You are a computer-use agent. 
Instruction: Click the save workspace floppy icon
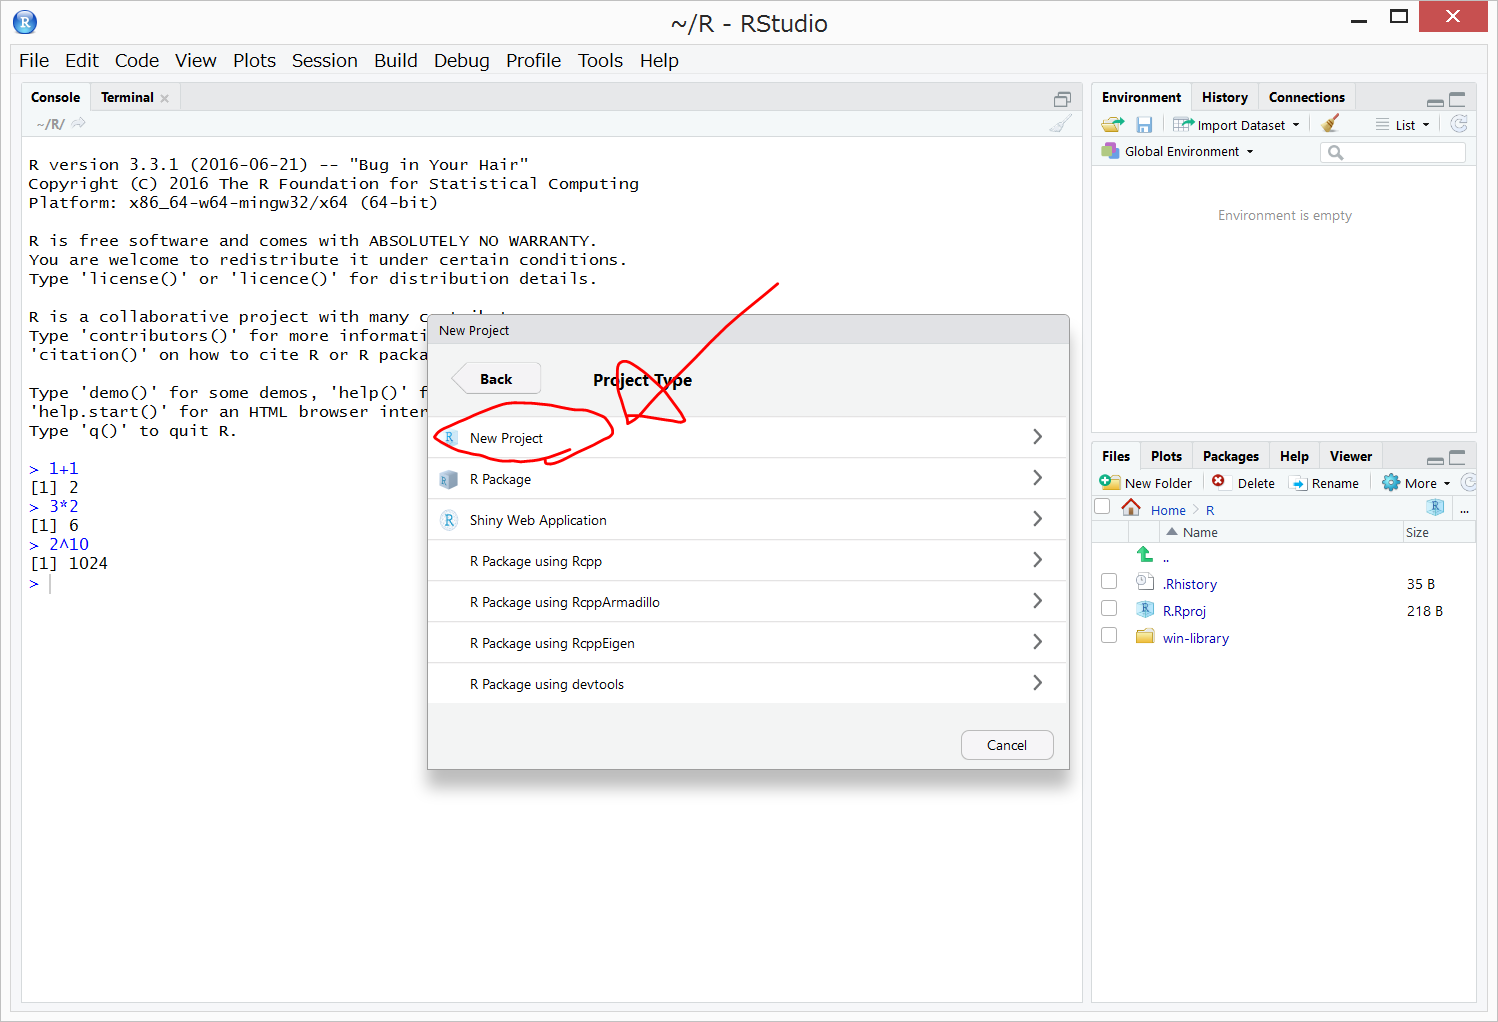coord(1144,125)
